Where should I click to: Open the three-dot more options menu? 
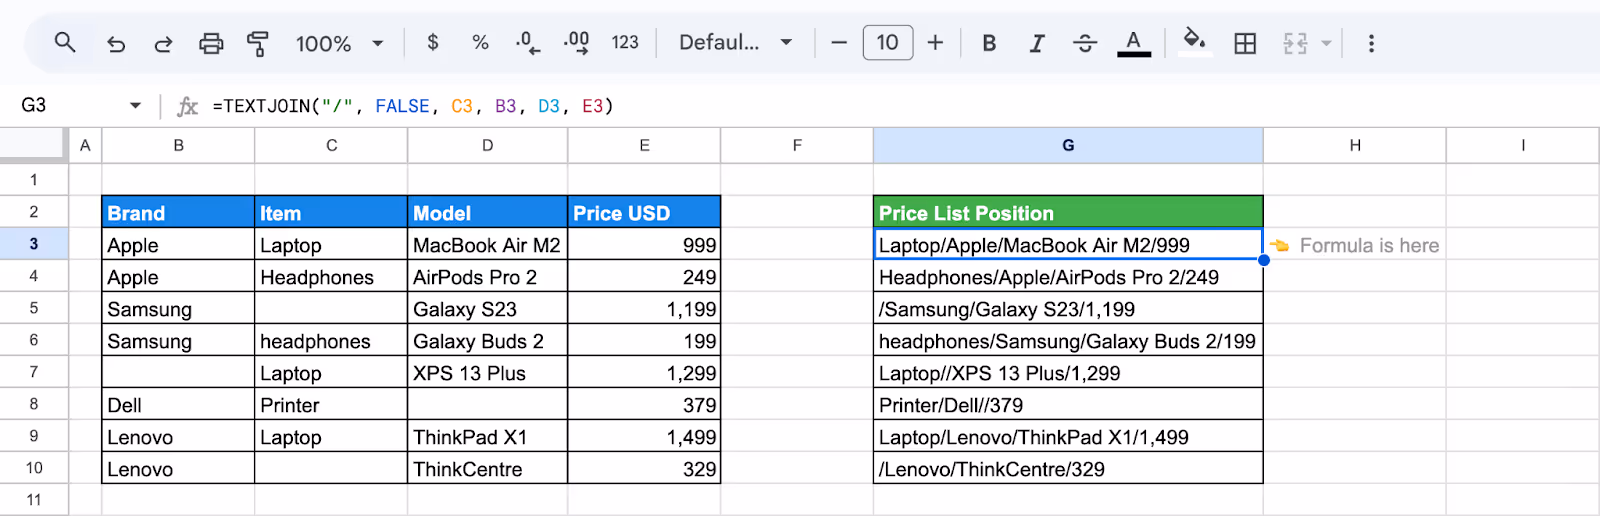1371,43
